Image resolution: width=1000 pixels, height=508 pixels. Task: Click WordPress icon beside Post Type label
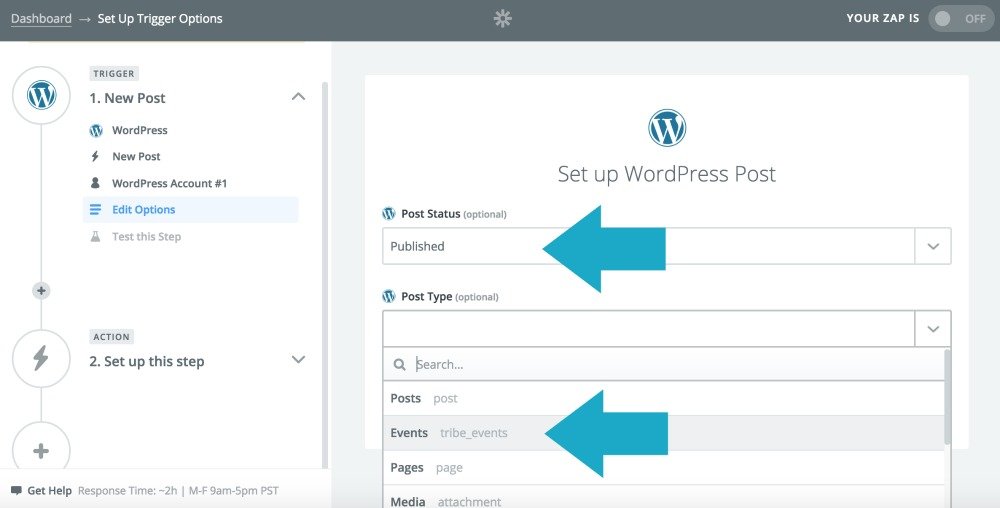pyautogui.click(x=389, y=296)
